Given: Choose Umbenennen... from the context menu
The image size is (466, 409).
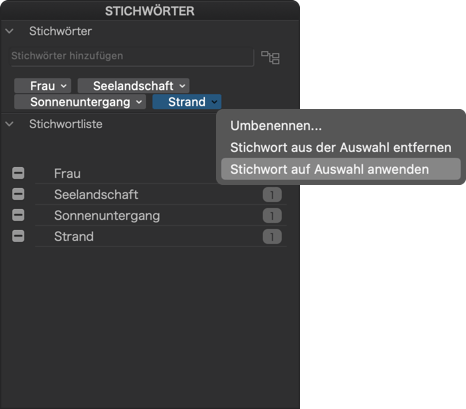Looking at the screenshot, I should 276,126.
